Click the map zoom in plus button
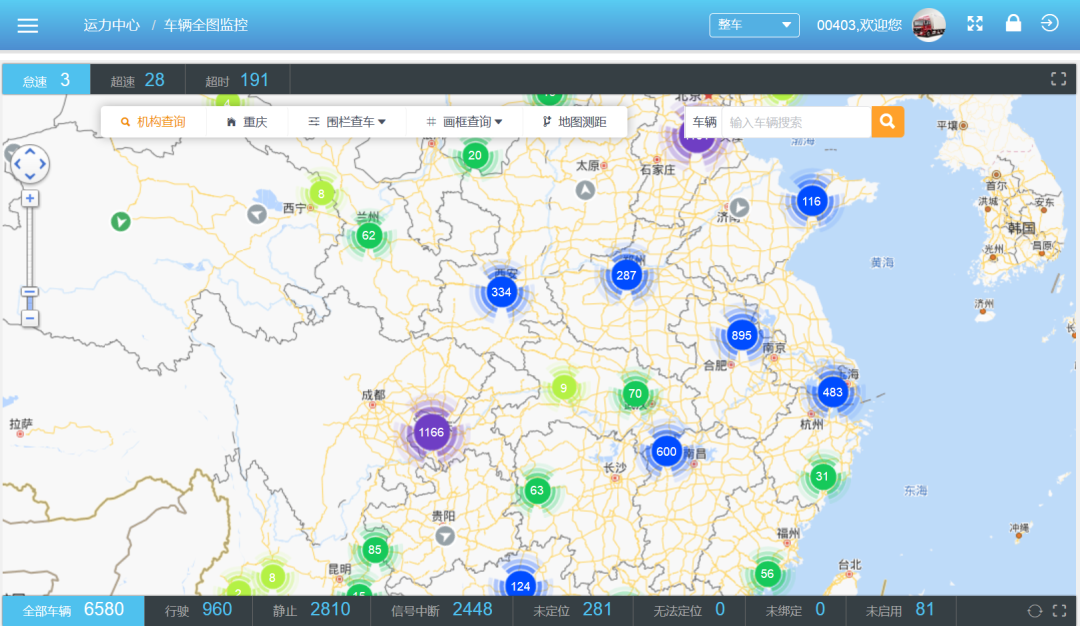Viewport: 1080px width, 626px height. tap(30, 198)
